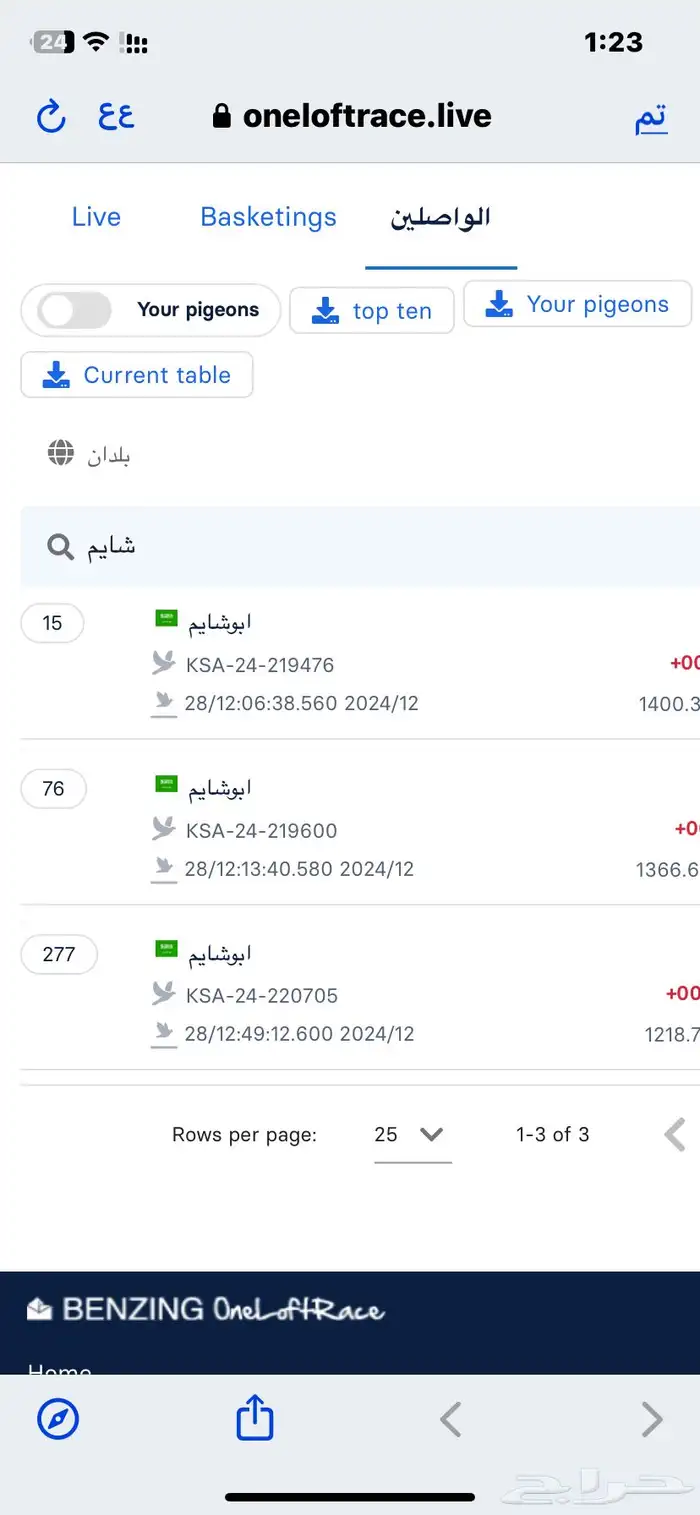
Task: Click the globe icon beside بلدان
Action: click(61, 454)
